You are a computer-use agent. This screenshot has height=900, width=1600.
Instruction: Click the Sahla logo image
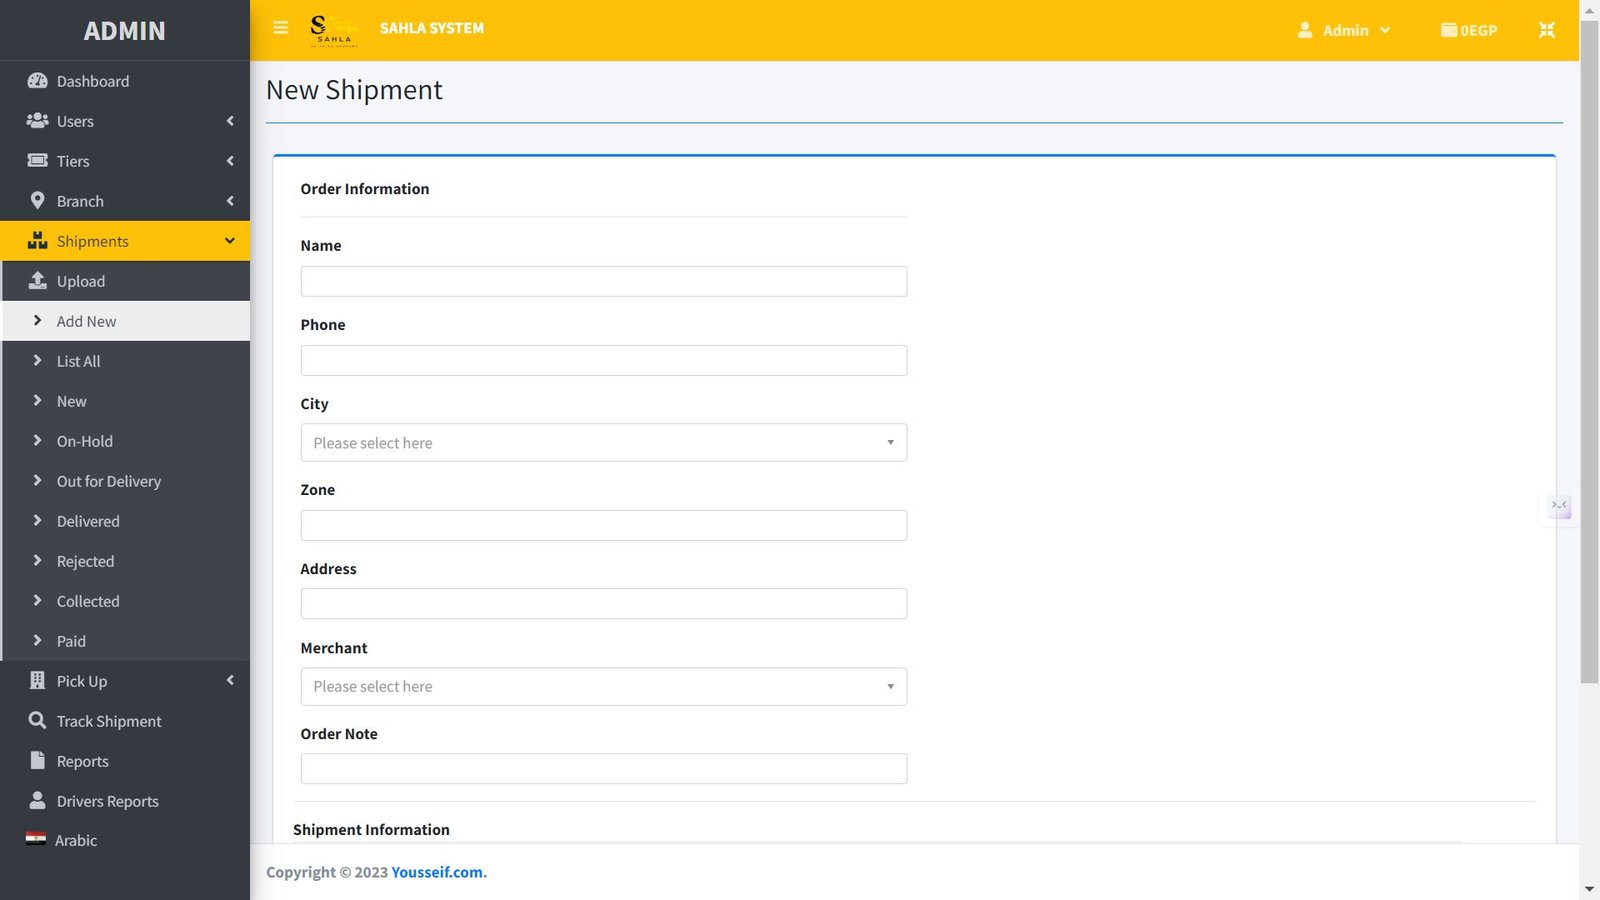click(334, 30)
